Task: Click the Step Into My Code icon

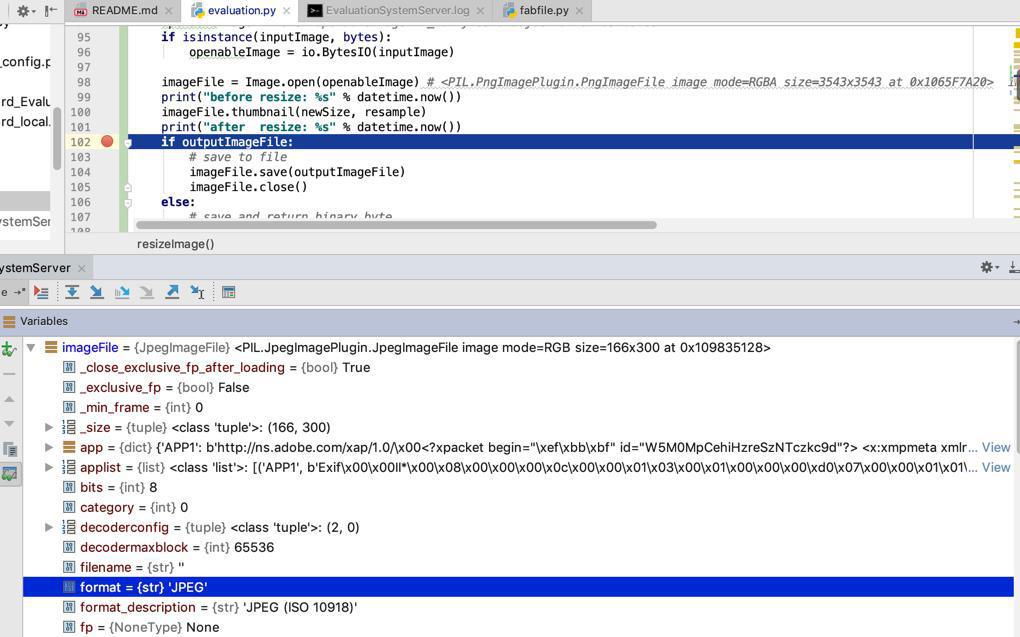Action: click(x=122, y=292)
